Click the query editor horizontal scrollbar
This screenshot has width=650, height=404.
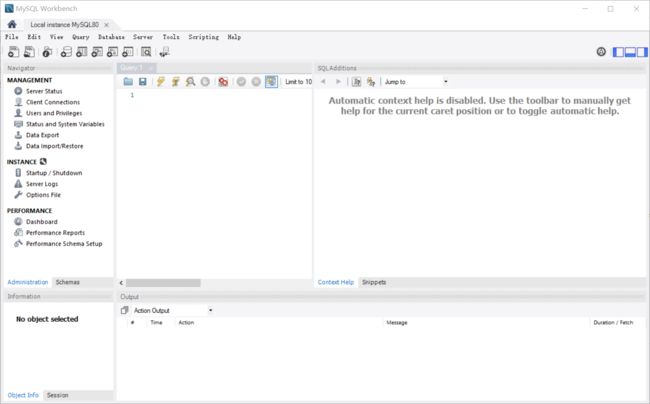pos(163,283)
